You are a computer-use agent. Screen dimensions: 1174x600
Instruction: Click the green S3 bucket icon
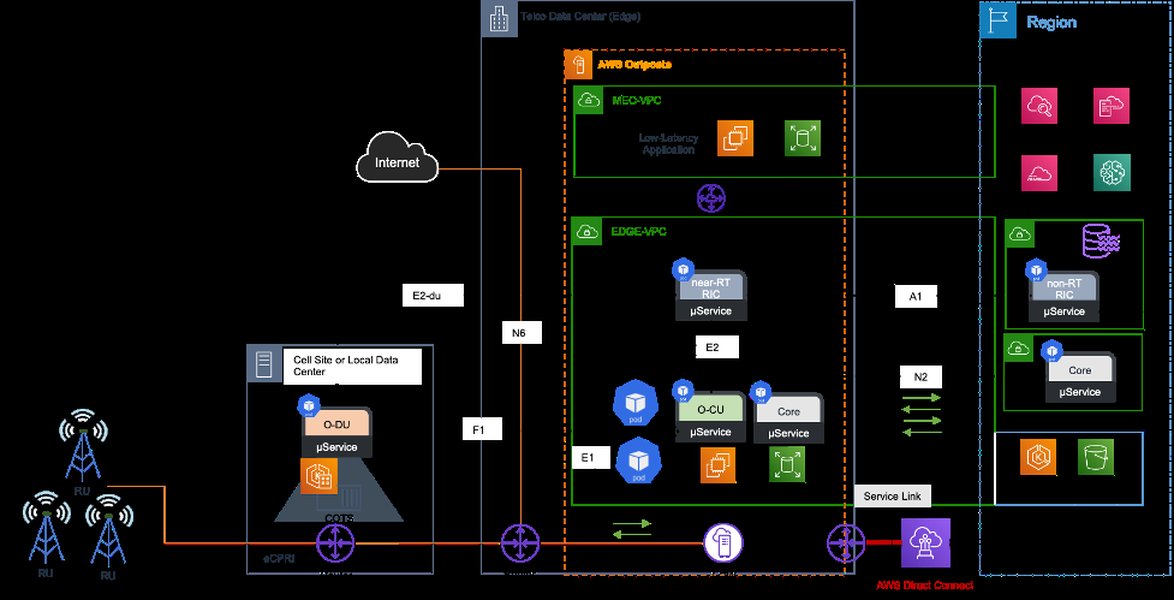pyautogui.click(x=1096, y=456)
